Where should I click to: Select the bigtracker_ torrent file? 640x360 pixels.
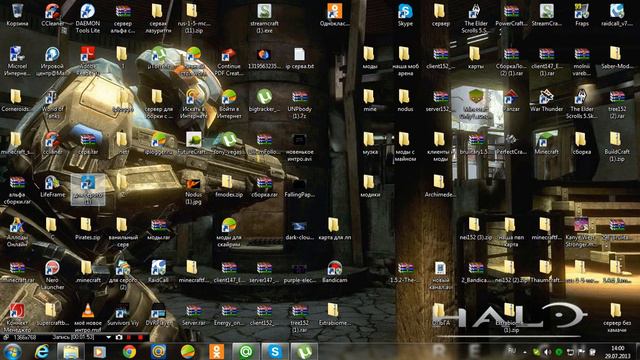tap(264, 101)
